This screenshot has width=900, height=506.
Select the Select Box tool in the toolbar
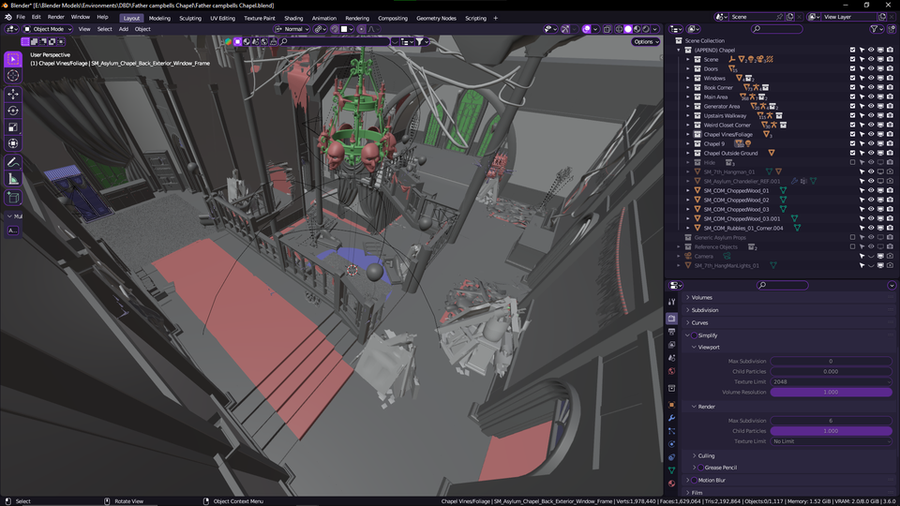click(13, 59)
